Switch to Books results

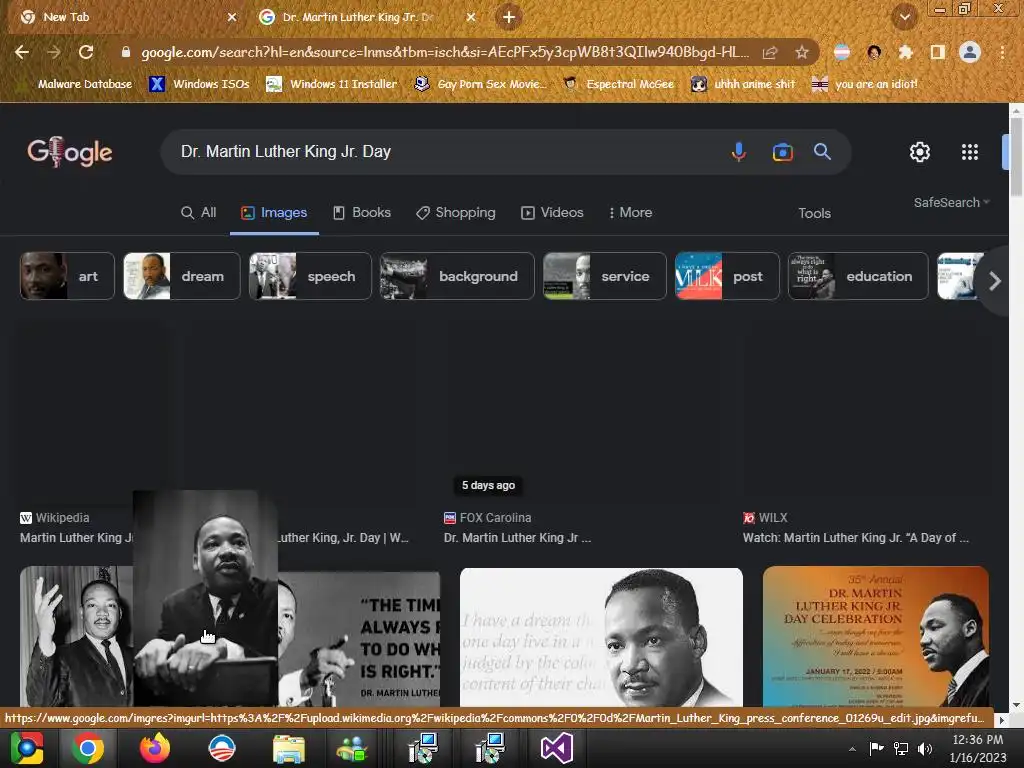(362, 213)
